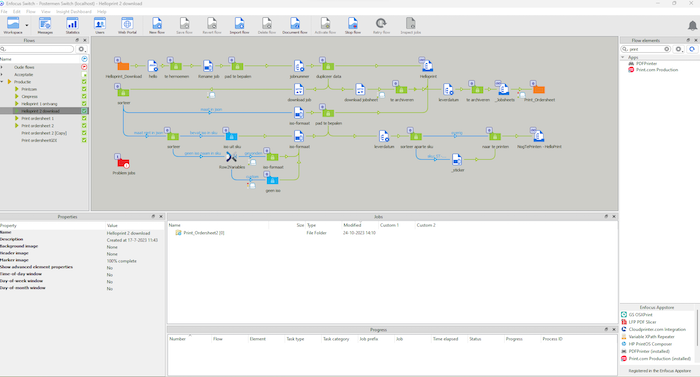Open the Flow elements search options gear
Screen dimensions: 700x377
tap(679, 49)
